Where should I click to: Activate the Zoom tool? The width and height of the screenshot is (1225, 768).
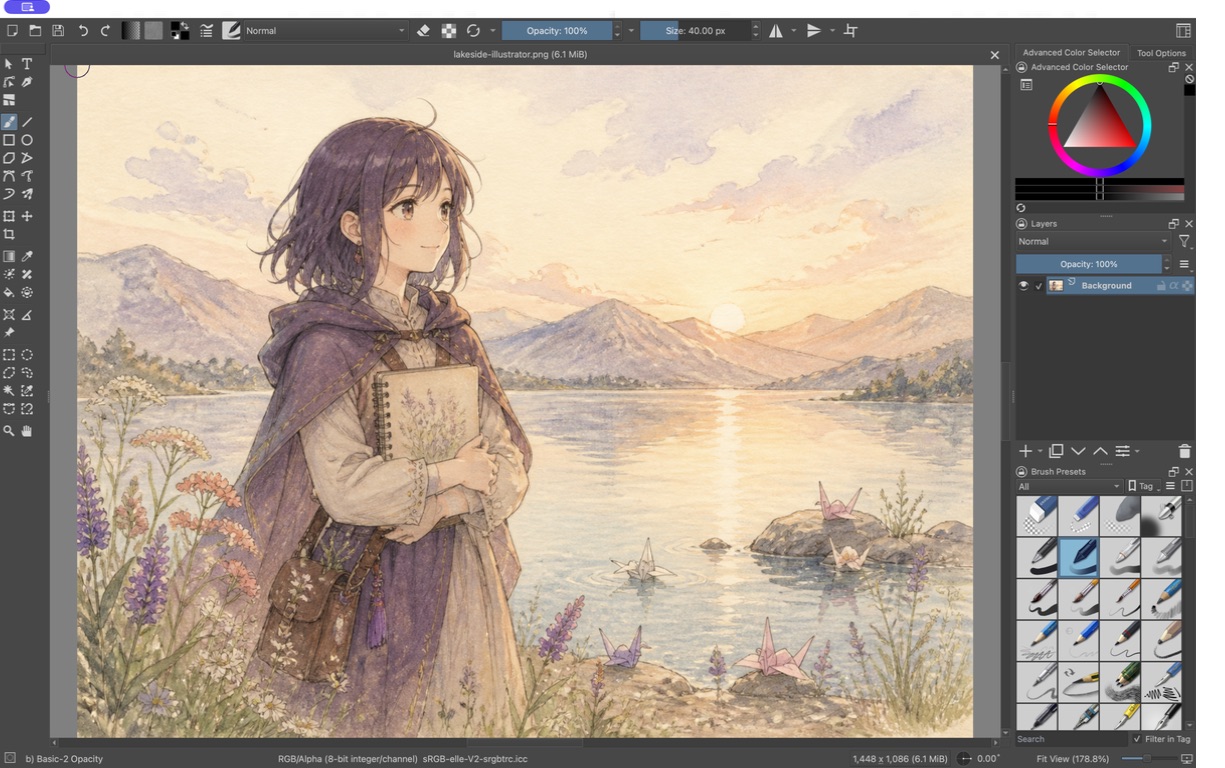tap(9, 431)
